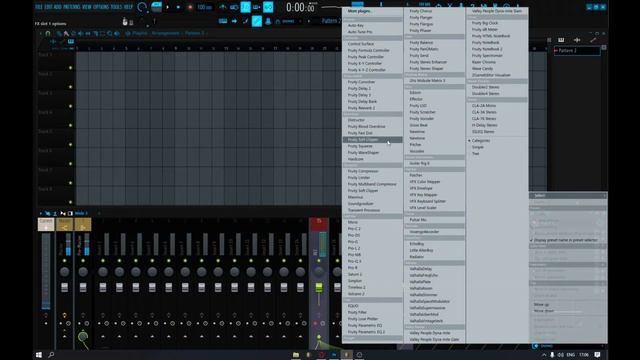
Task: Select the Categories view radio option
Action: (x=481, y=140)
